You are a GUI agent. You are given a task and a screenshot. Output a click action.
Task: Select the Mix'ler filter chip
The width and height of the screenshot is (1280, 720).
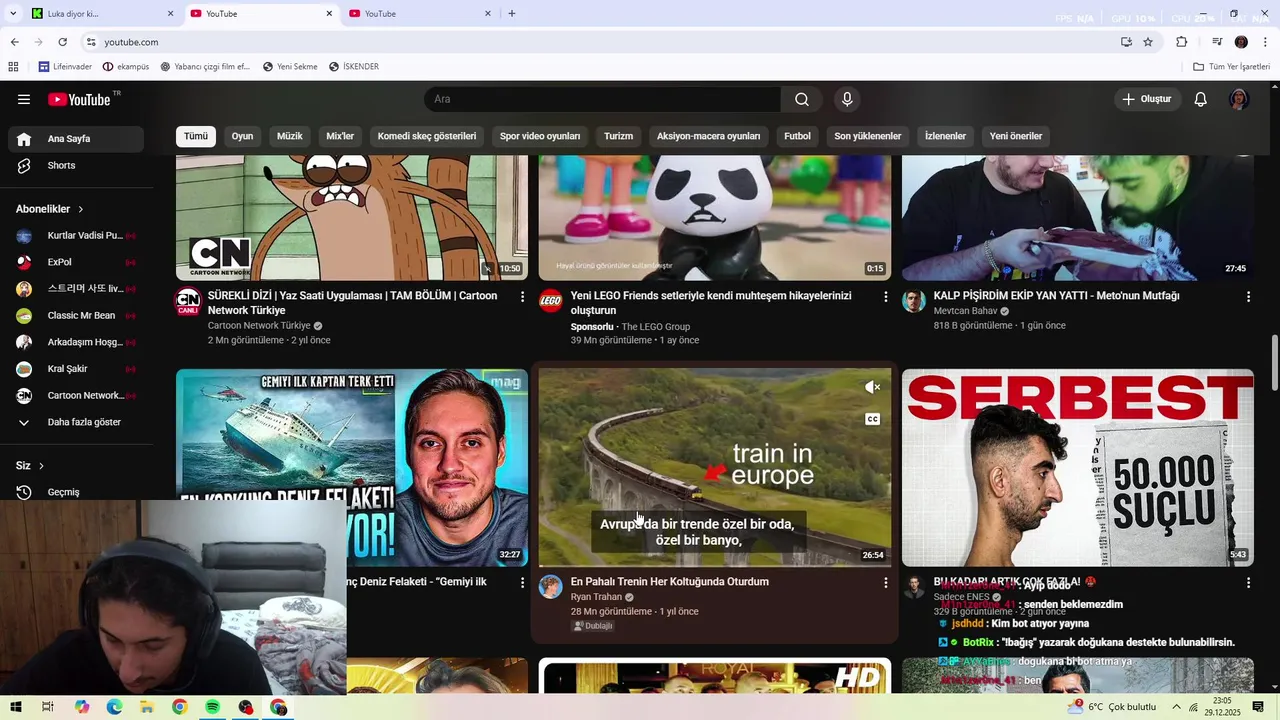pyautogui.click(x=340, y=136)
